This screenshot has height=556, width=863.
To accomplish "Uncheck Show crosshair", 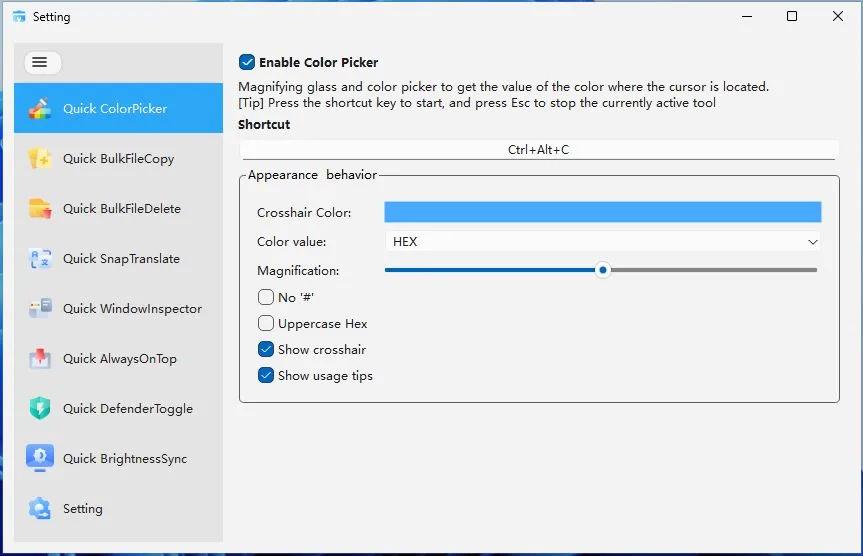I will [266, 349].
